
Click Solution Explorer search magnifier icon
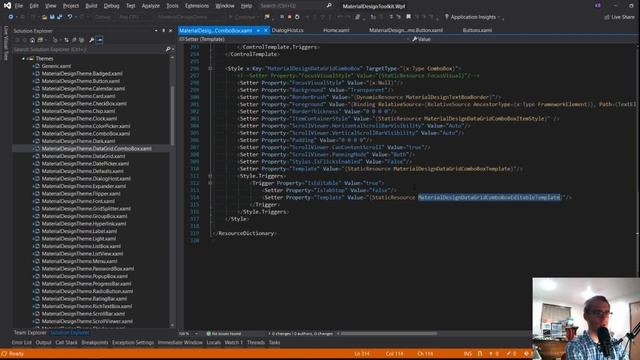tap(168, 49)
